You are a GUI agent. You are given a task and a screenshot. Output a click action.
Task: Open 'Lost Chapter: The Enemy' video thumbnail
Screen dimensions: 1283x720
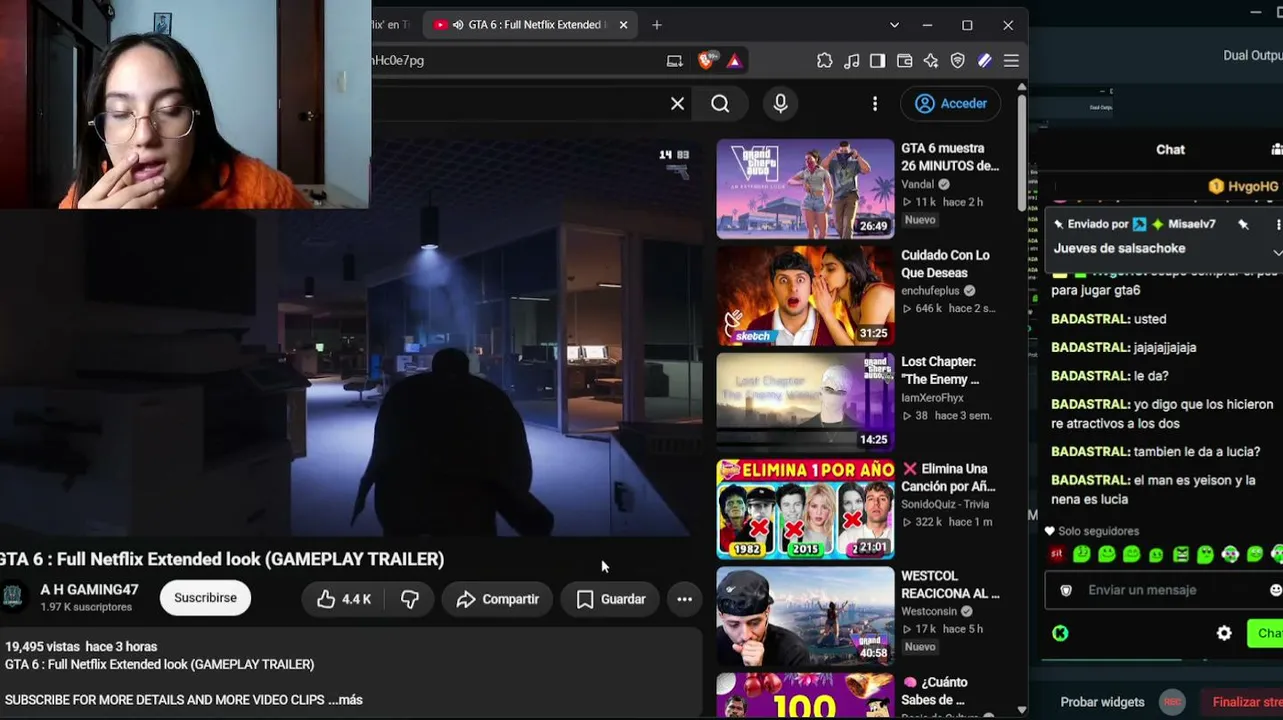click(x=805, y=402)
